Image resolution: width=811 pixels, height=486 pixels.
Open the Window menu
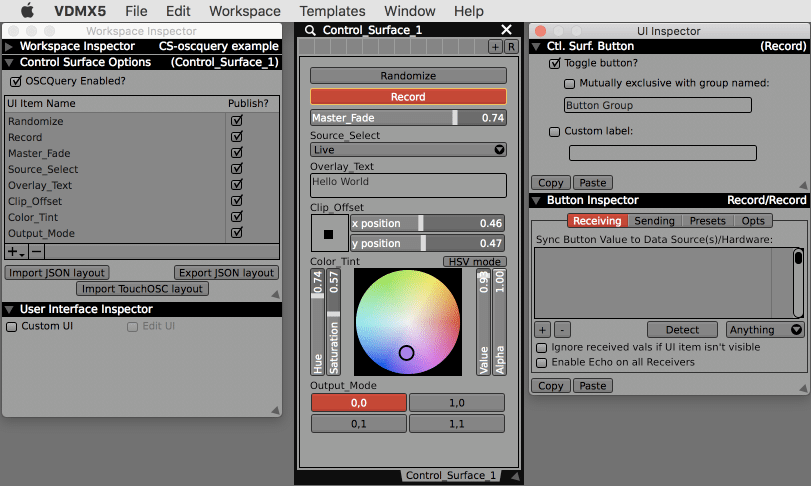click(x=410, y=11)
